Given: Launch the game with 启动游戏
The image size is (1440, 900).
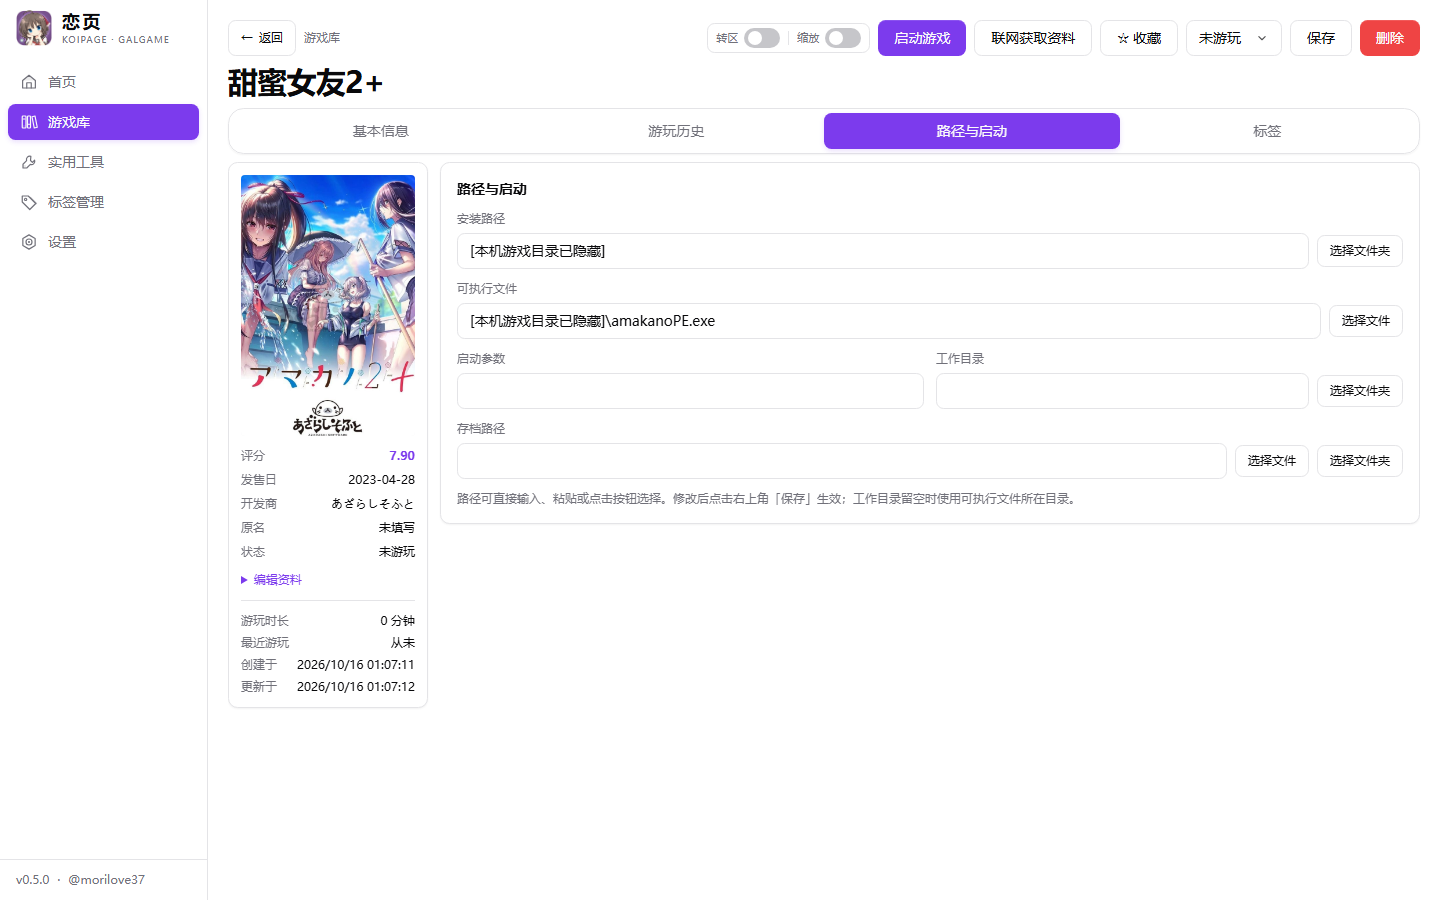Looking at the screenshot, I should [922, 38].
